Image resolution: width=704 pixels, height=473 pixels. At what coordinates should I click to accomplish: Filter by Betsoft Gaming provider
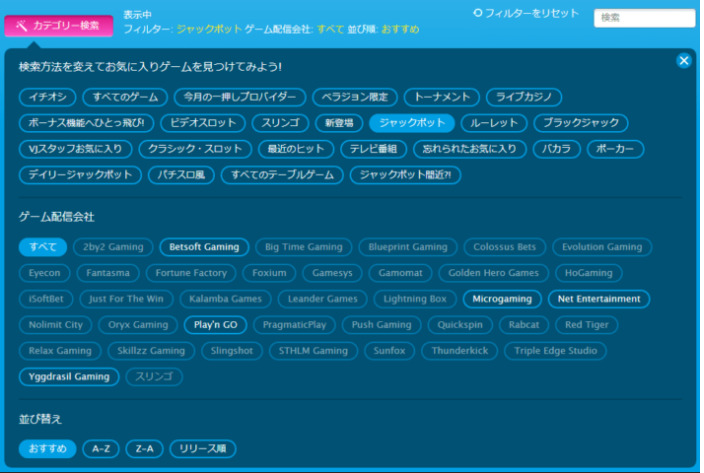point(204,247)
